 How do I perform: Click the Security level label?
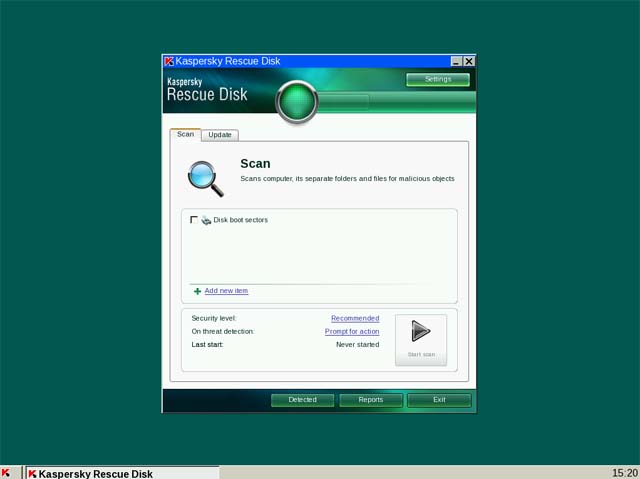[x=214, y=318]
